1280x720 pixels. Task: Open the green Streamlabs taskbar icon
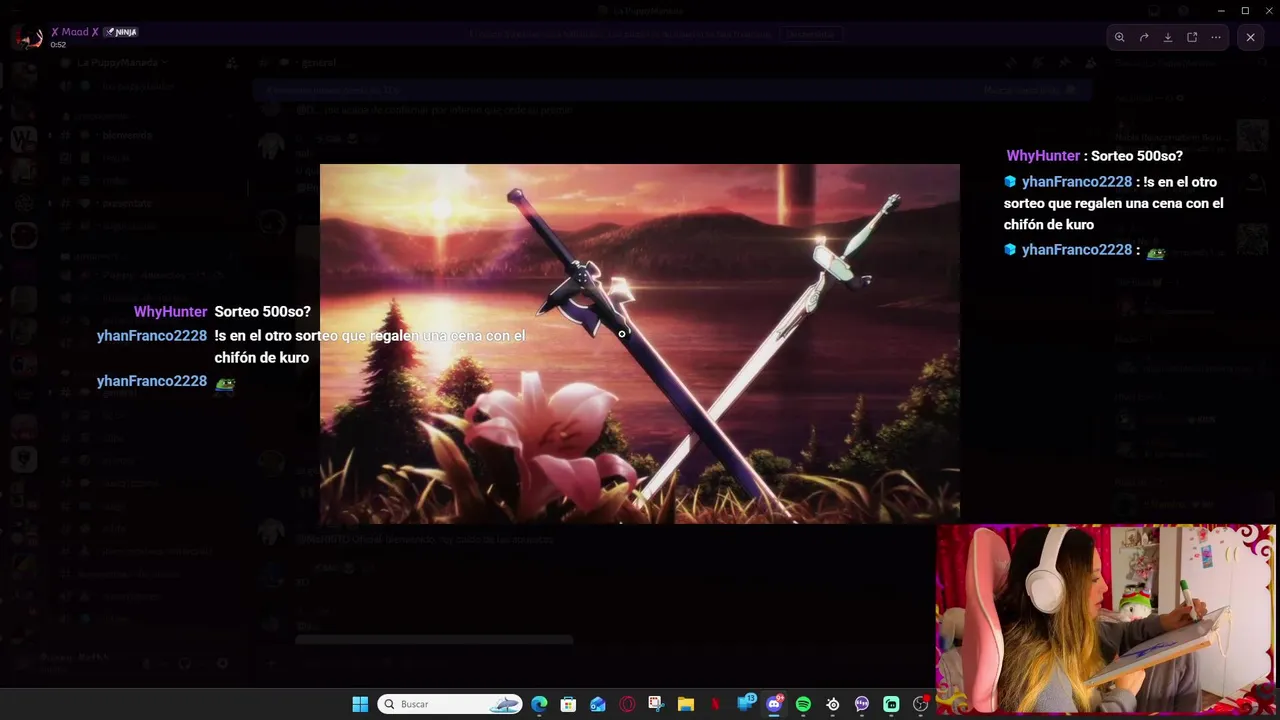coord(891,704)
